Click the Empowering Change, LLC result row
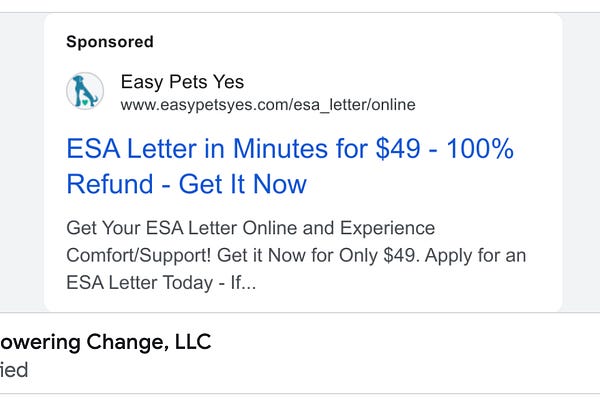The height and width of the screenshot is (400, 600). click(300, 353)
